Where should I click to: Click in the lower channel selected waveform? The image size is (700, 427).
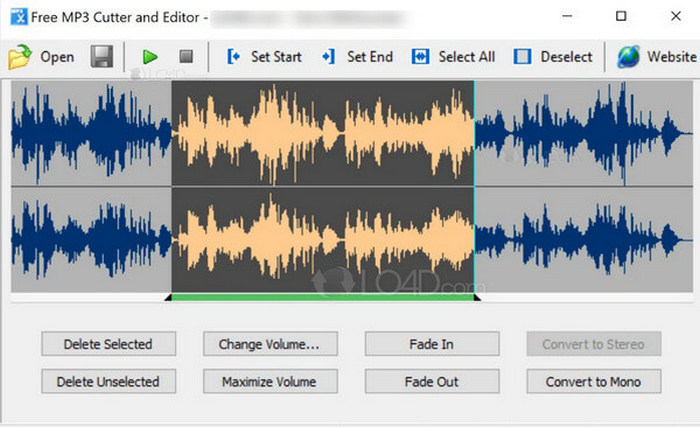point(322,240)
